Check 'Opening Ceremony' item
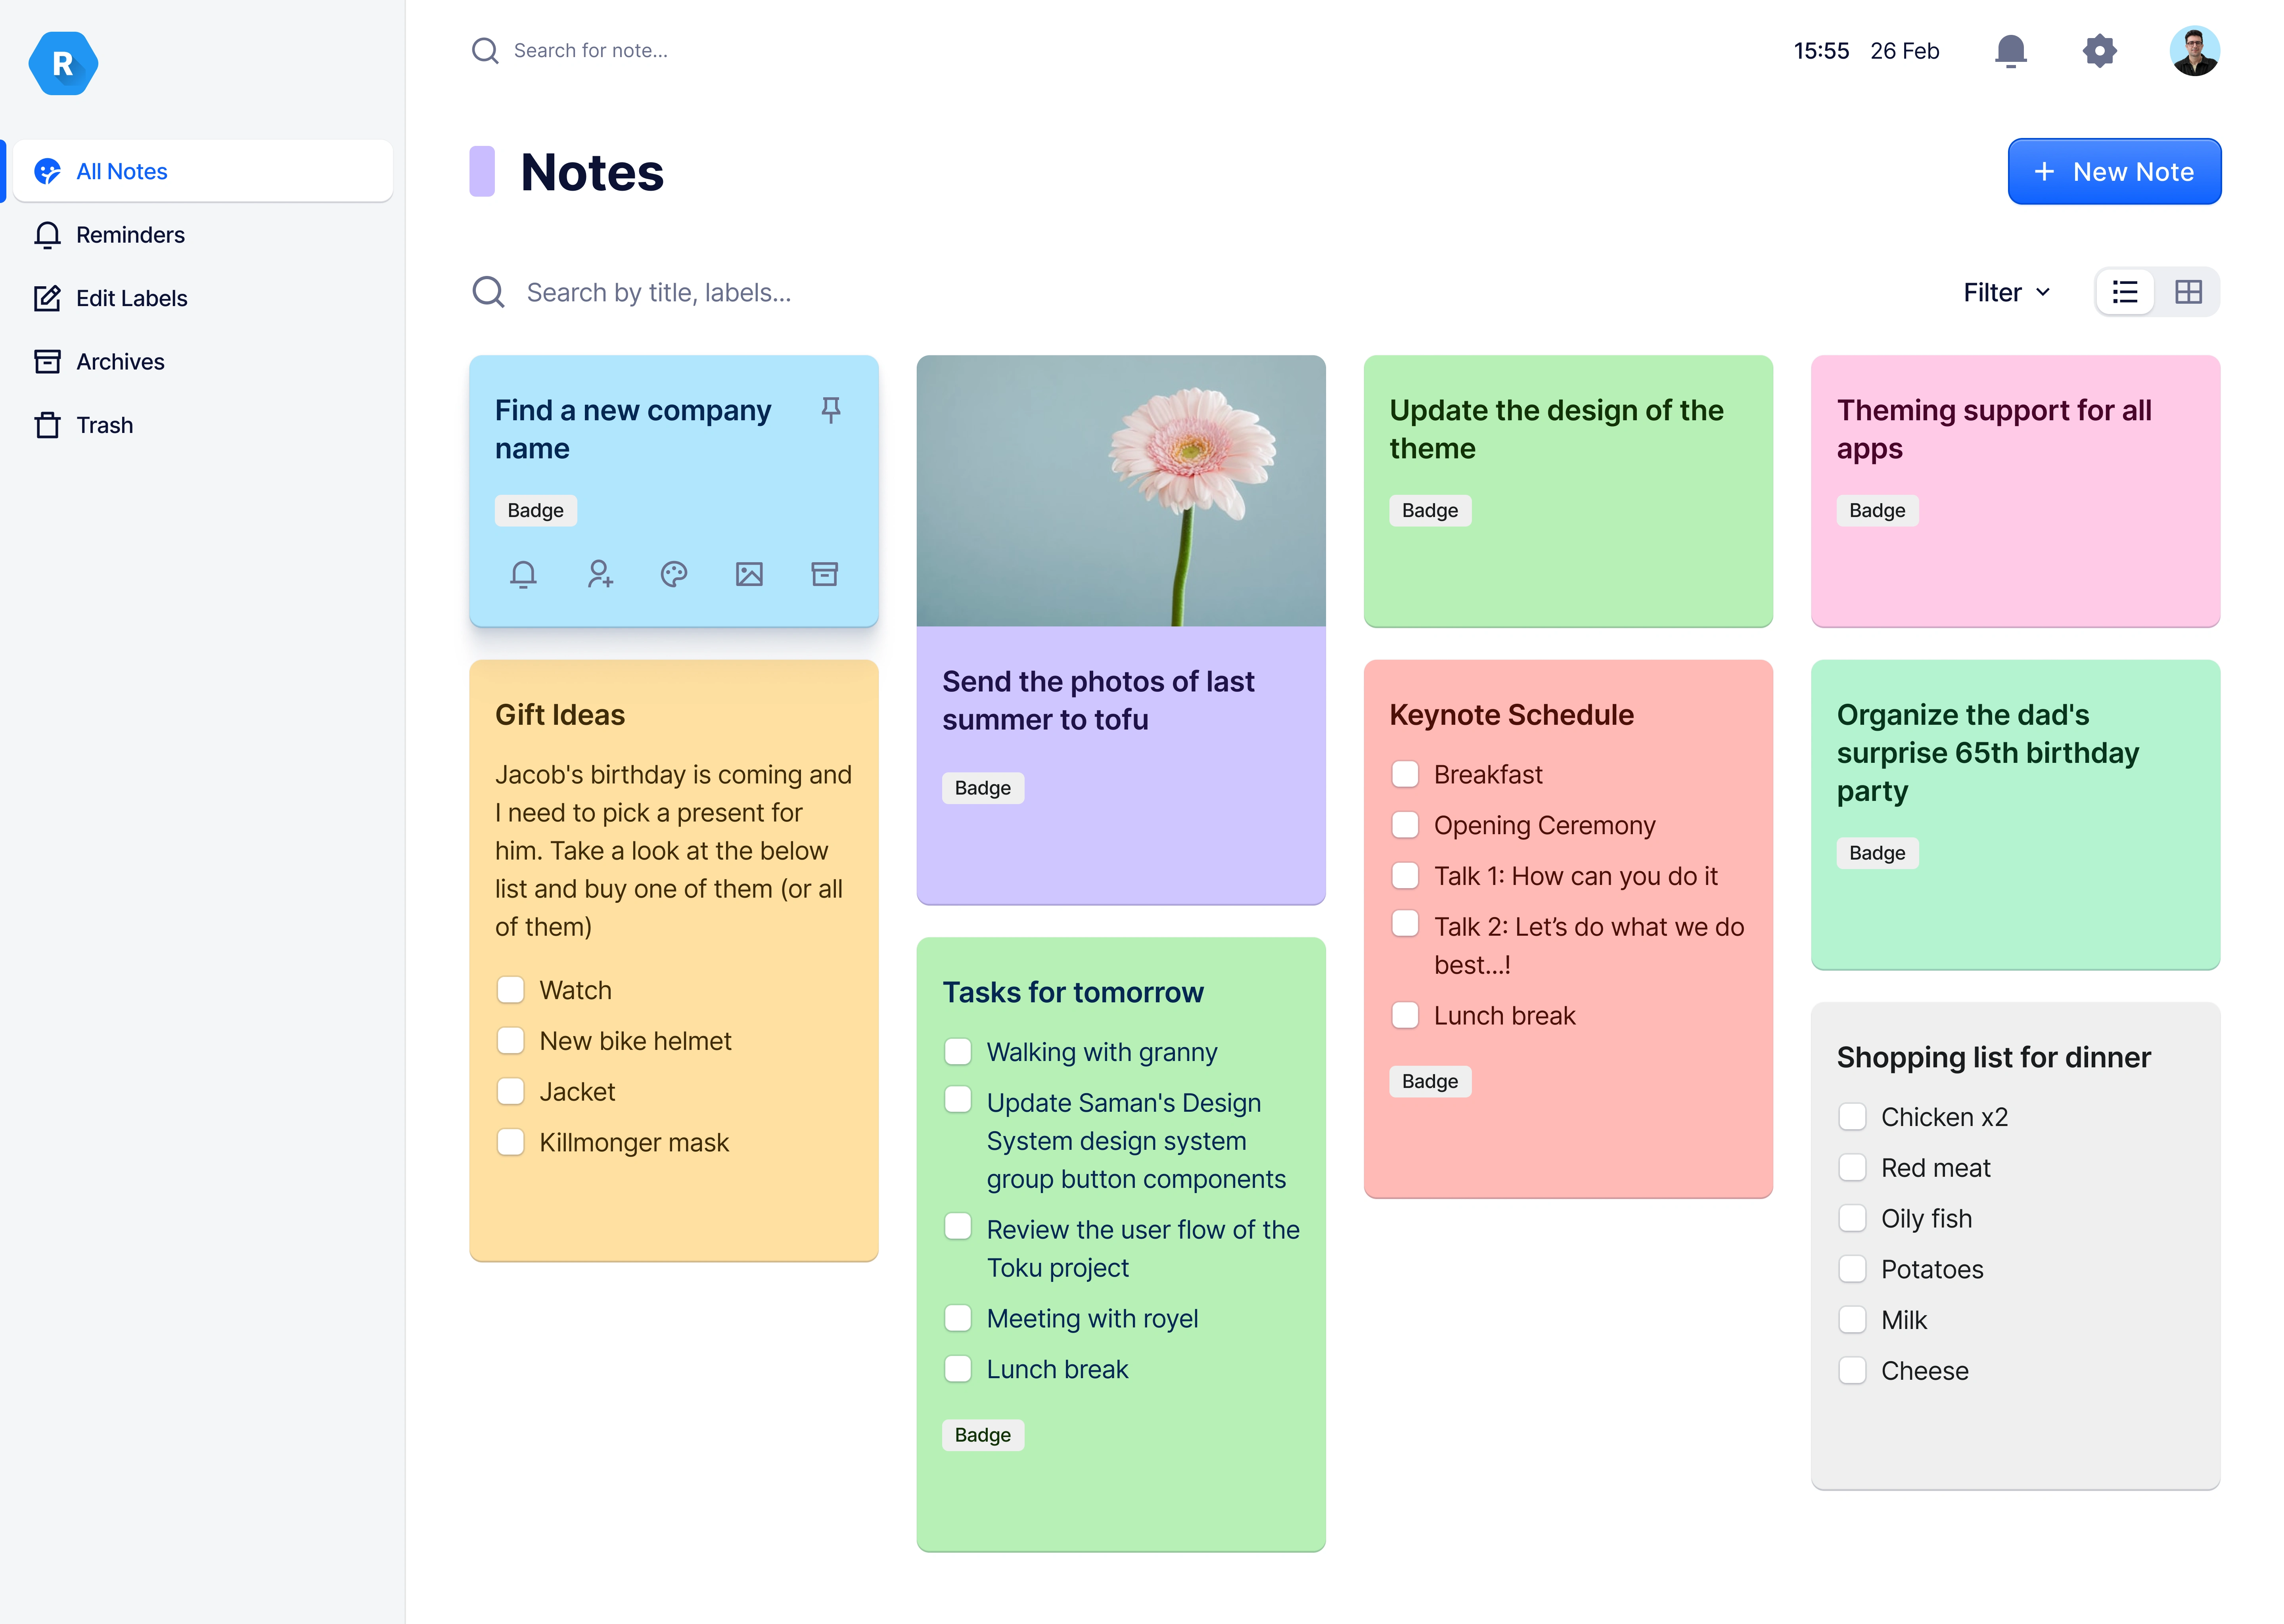 [x=1405, y=825]
